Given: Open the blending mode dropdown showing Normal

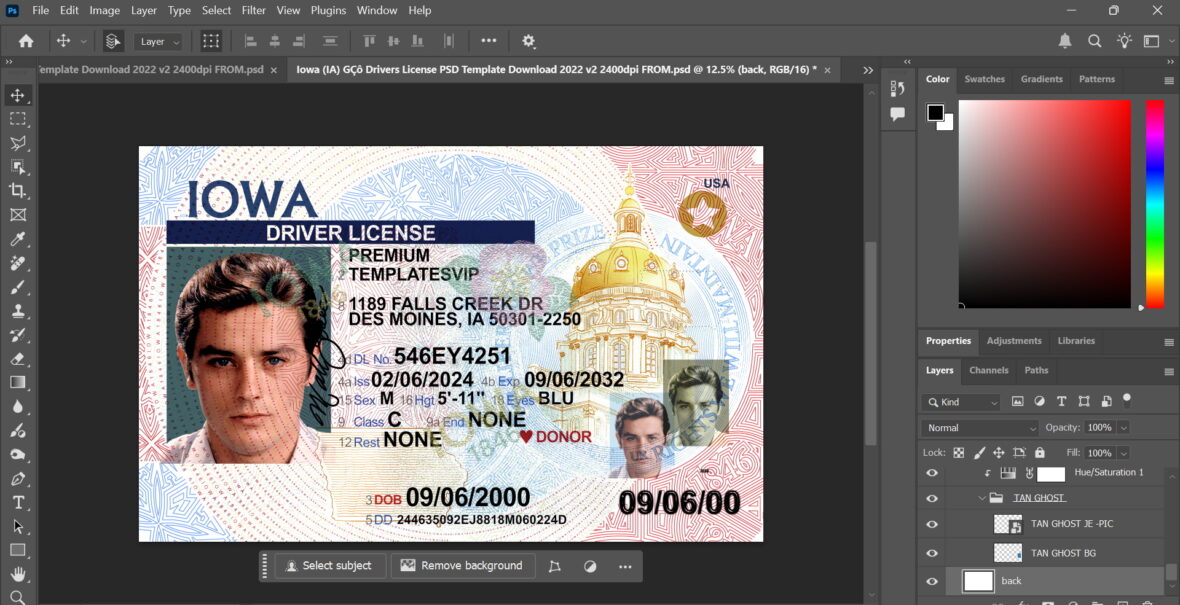Looking at the screenshot, I should pyautogui.click(x=978, y=427).
